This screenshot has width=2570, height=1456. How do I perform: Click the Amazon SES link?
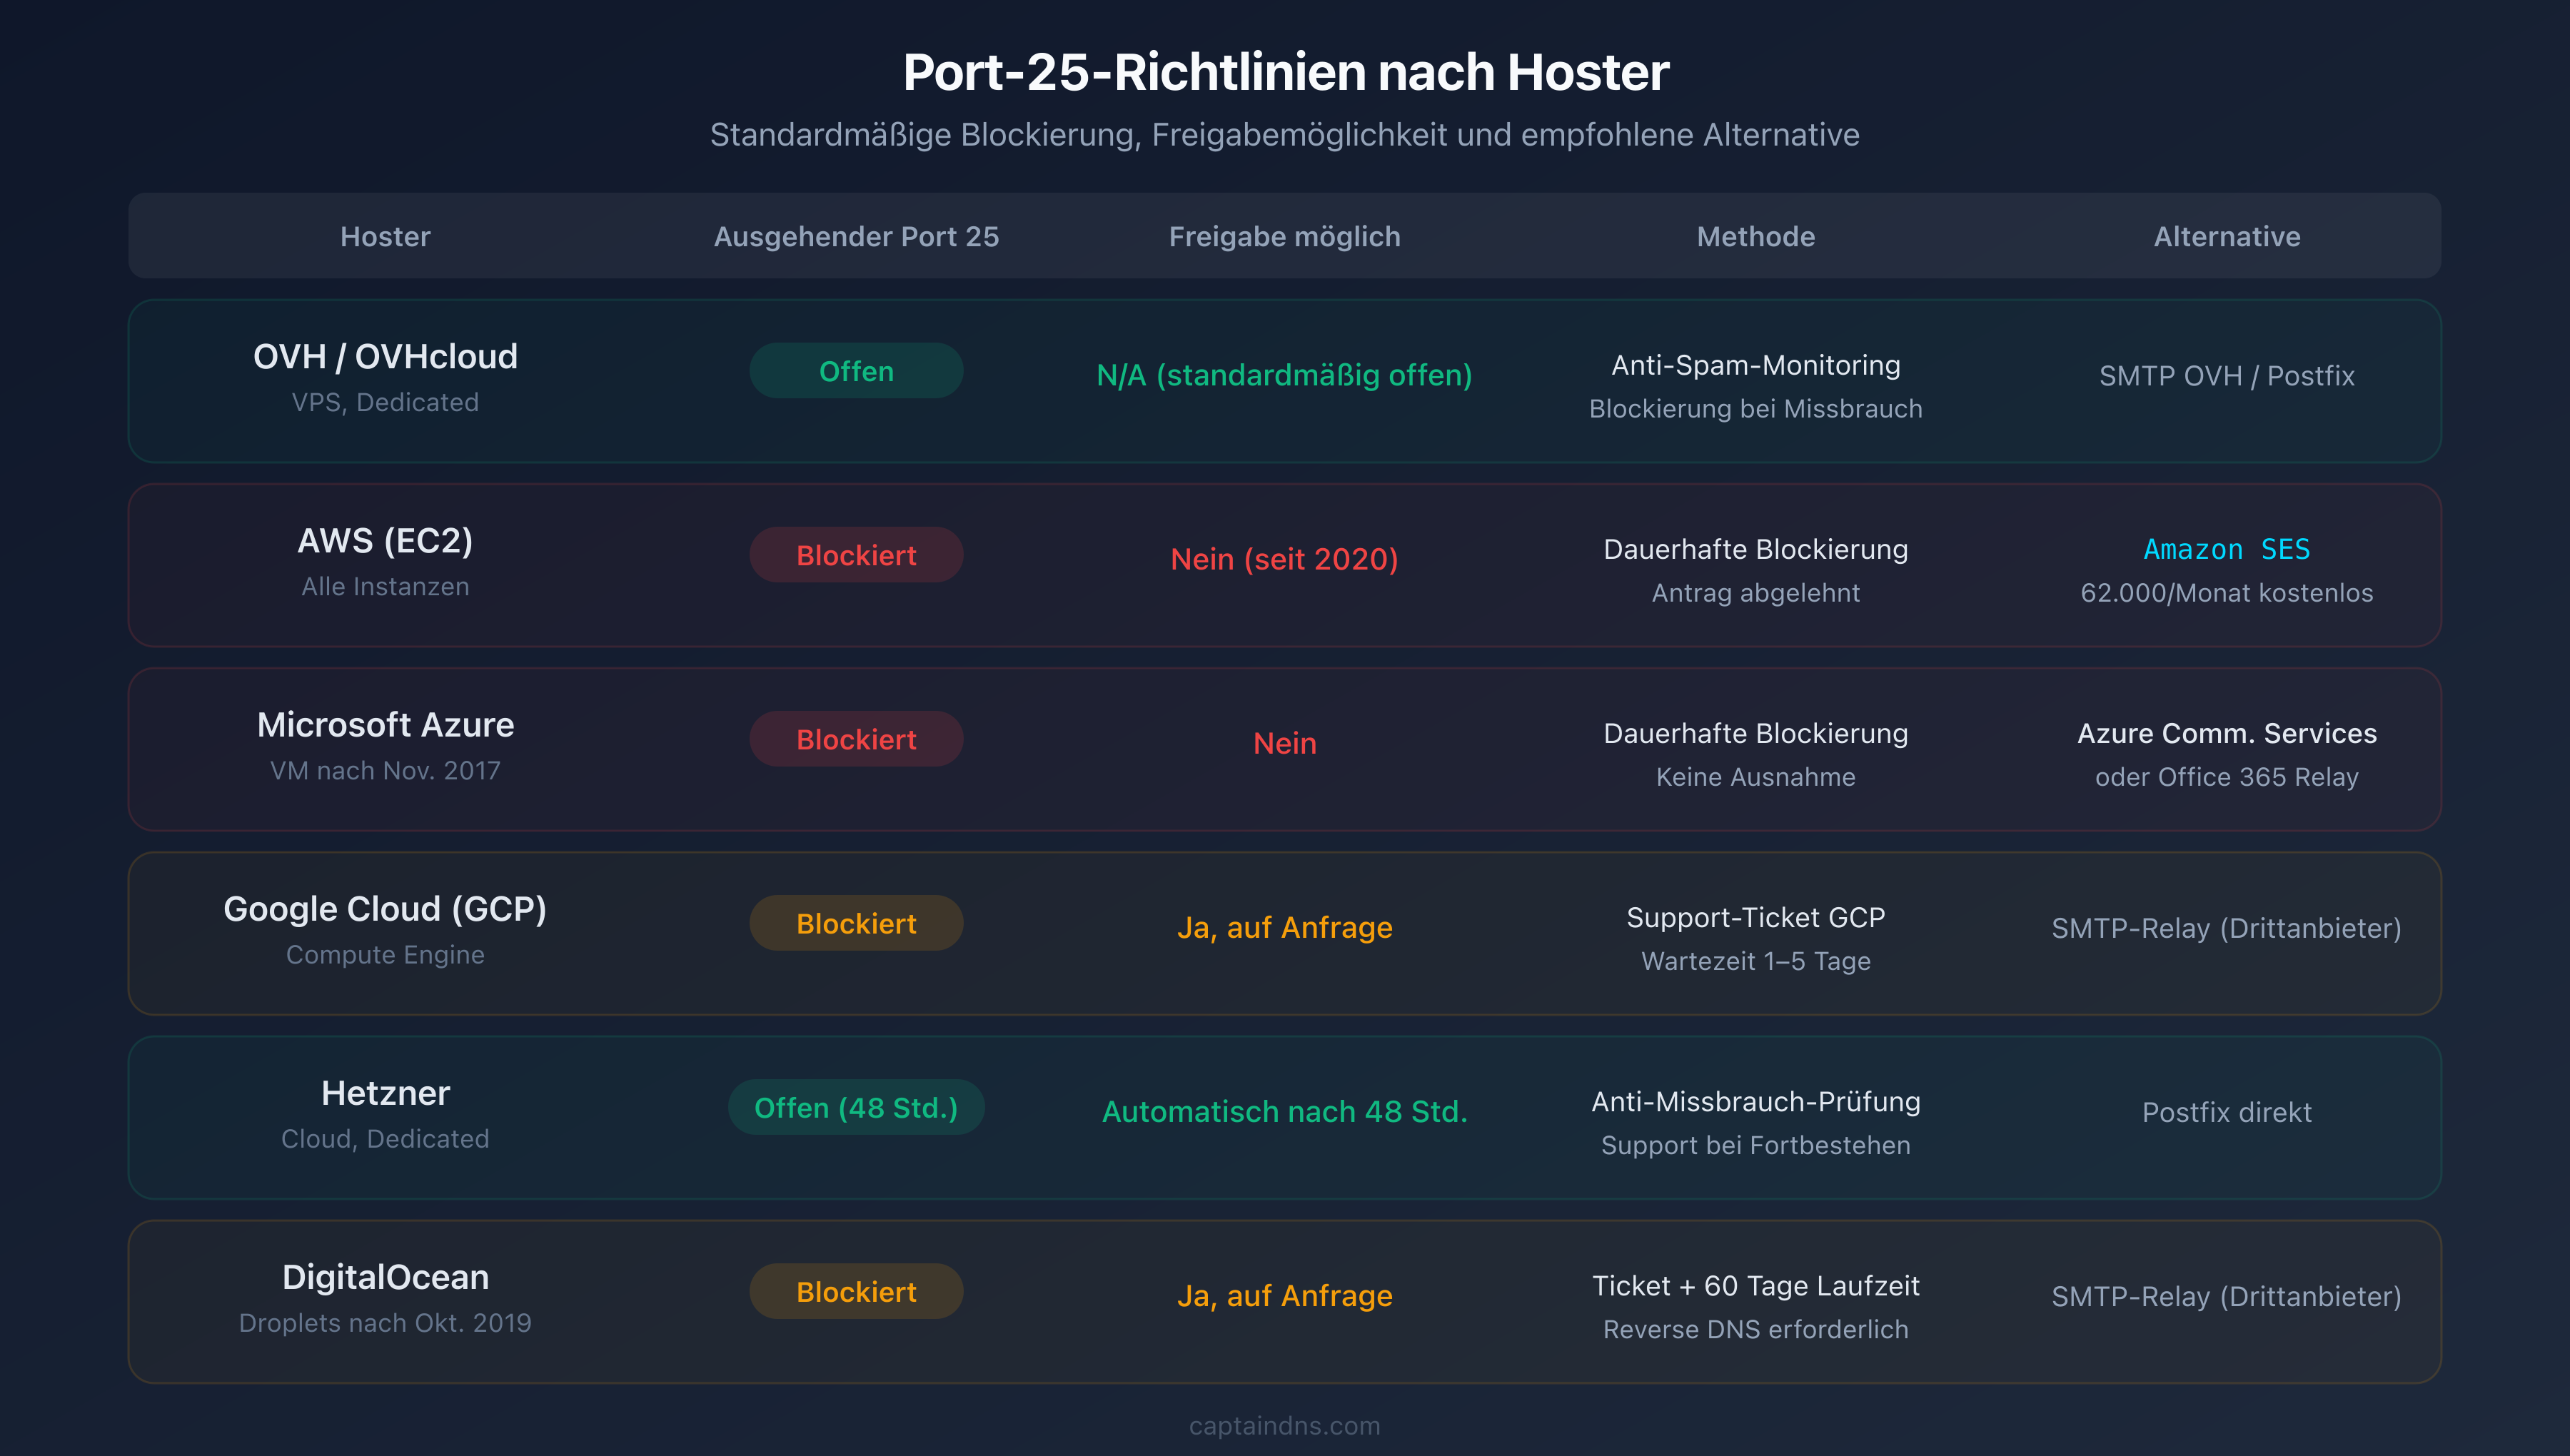pyautogui.click(x=2226, y=549)
